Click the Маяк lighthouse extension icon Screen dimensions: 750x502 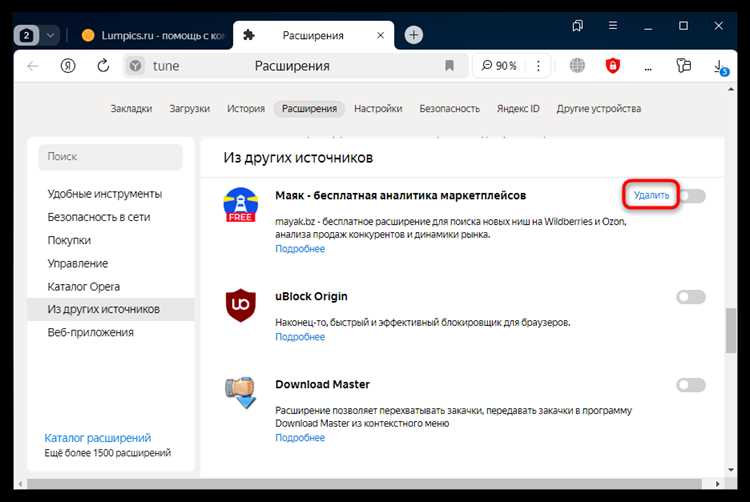click(x=241, y=205)
